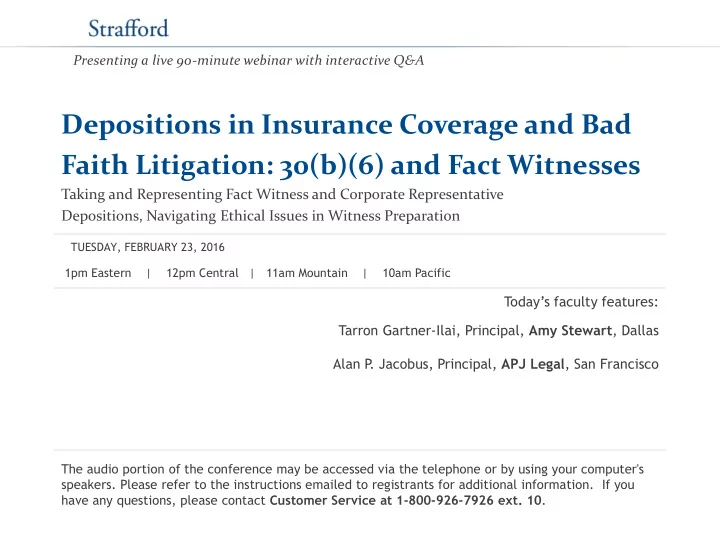Click the name 'Tarron Gartner-Ilai, Principal'
The width and height of the screenshot is (720, 540).
click(429, 331)
